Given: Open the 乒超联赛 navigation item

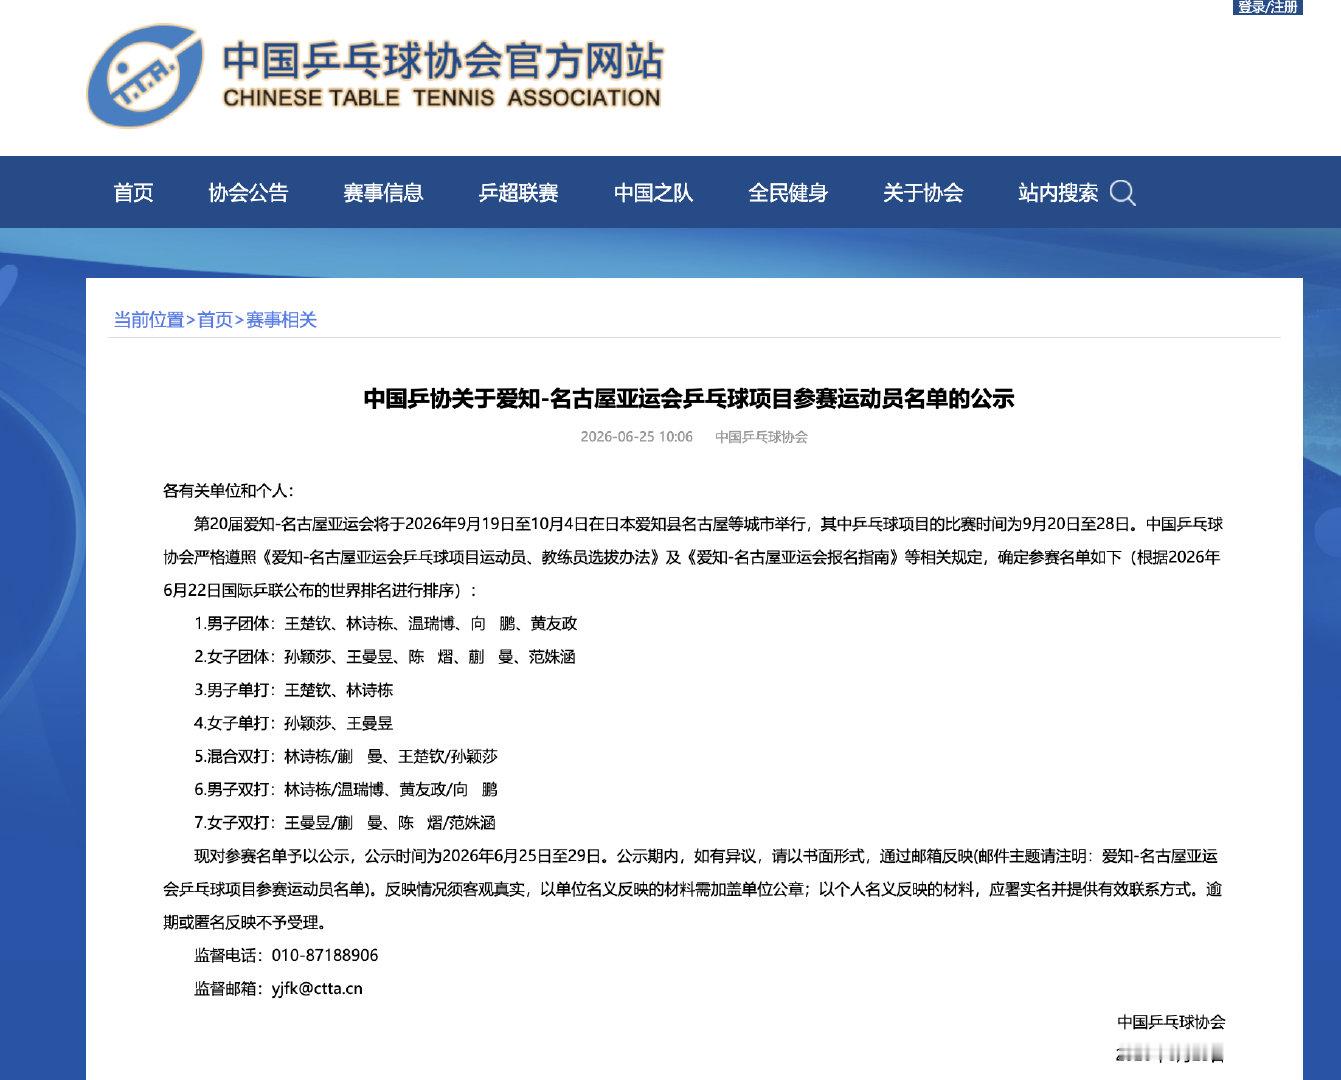Looking at the screenshot, I should tap(518, 192).
